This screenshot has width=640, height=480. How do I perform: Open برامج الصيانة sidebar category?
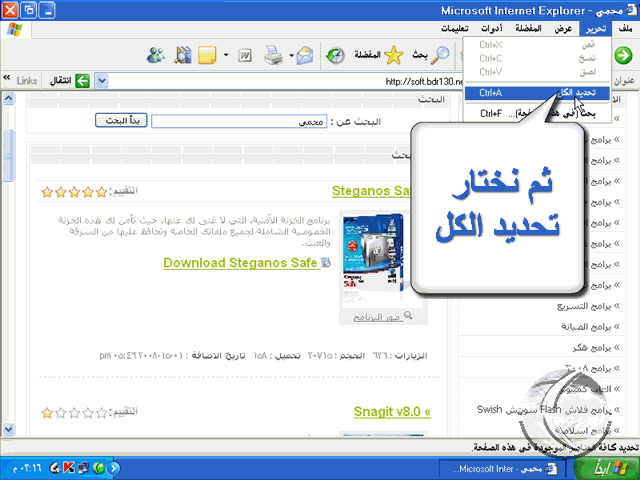[586, 327]
